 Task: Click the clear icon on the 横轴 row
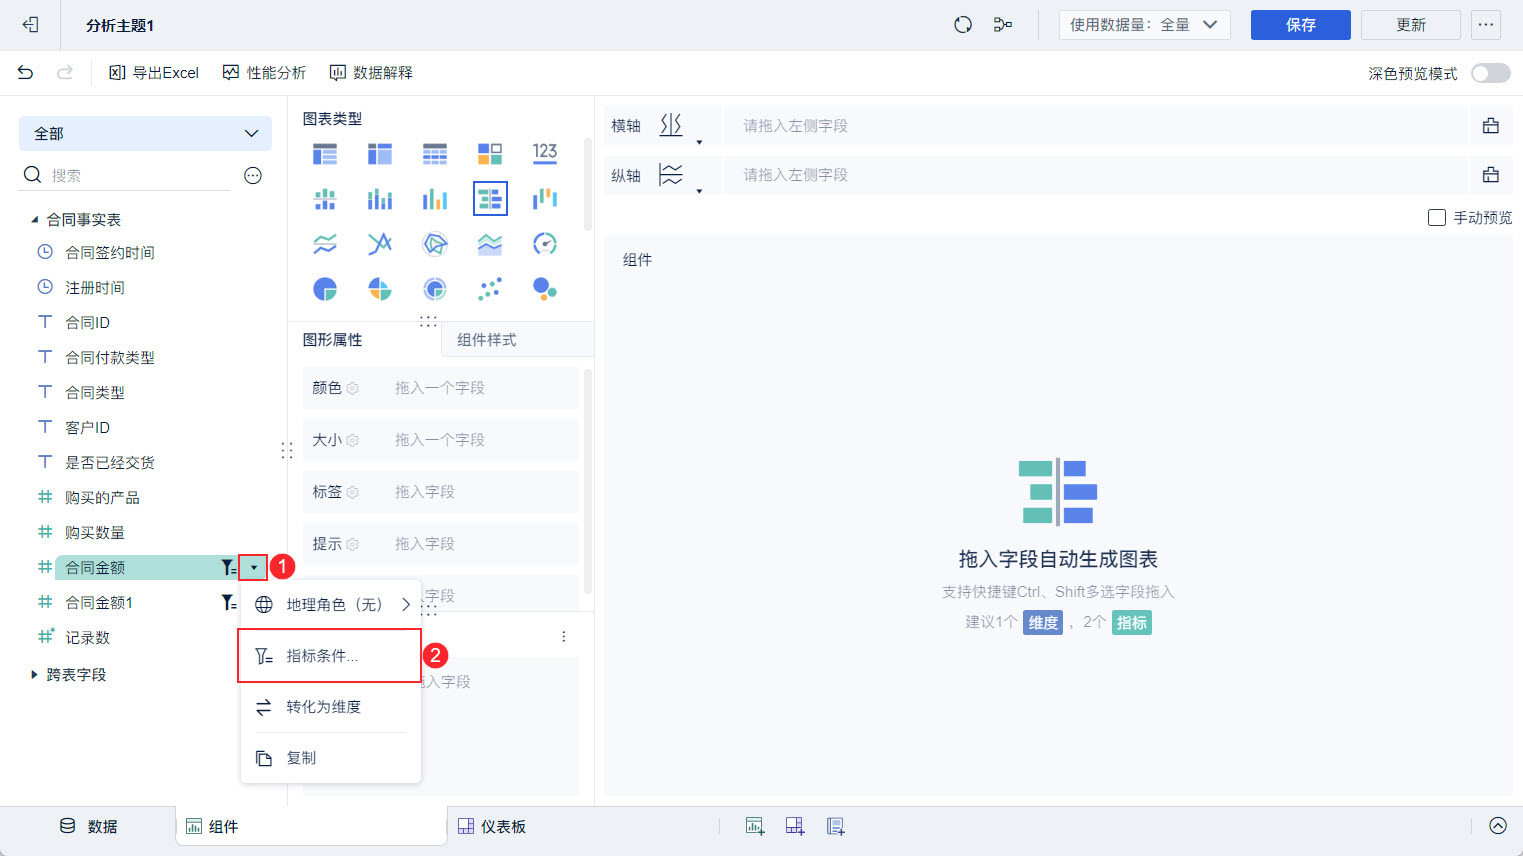click(x=1491, y=126)
